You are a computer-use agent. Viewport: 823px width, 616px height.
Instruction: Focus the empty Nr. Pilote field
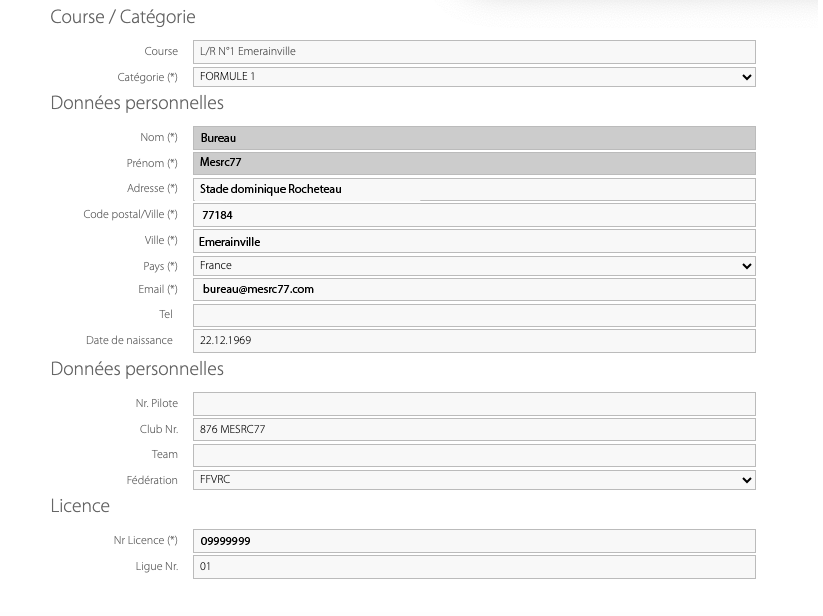click(x=474, y=404)
